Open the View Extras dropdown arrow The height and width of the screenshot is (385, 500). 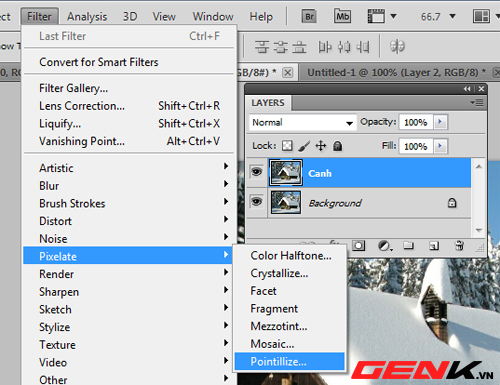tap(393, 16)
